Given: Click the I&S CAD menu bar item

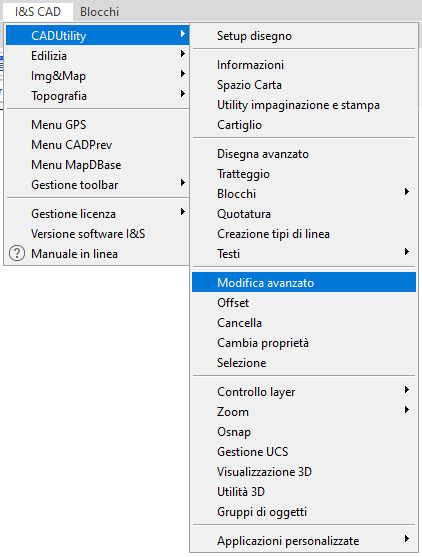Looking at the screenshot, I should 38,12.
